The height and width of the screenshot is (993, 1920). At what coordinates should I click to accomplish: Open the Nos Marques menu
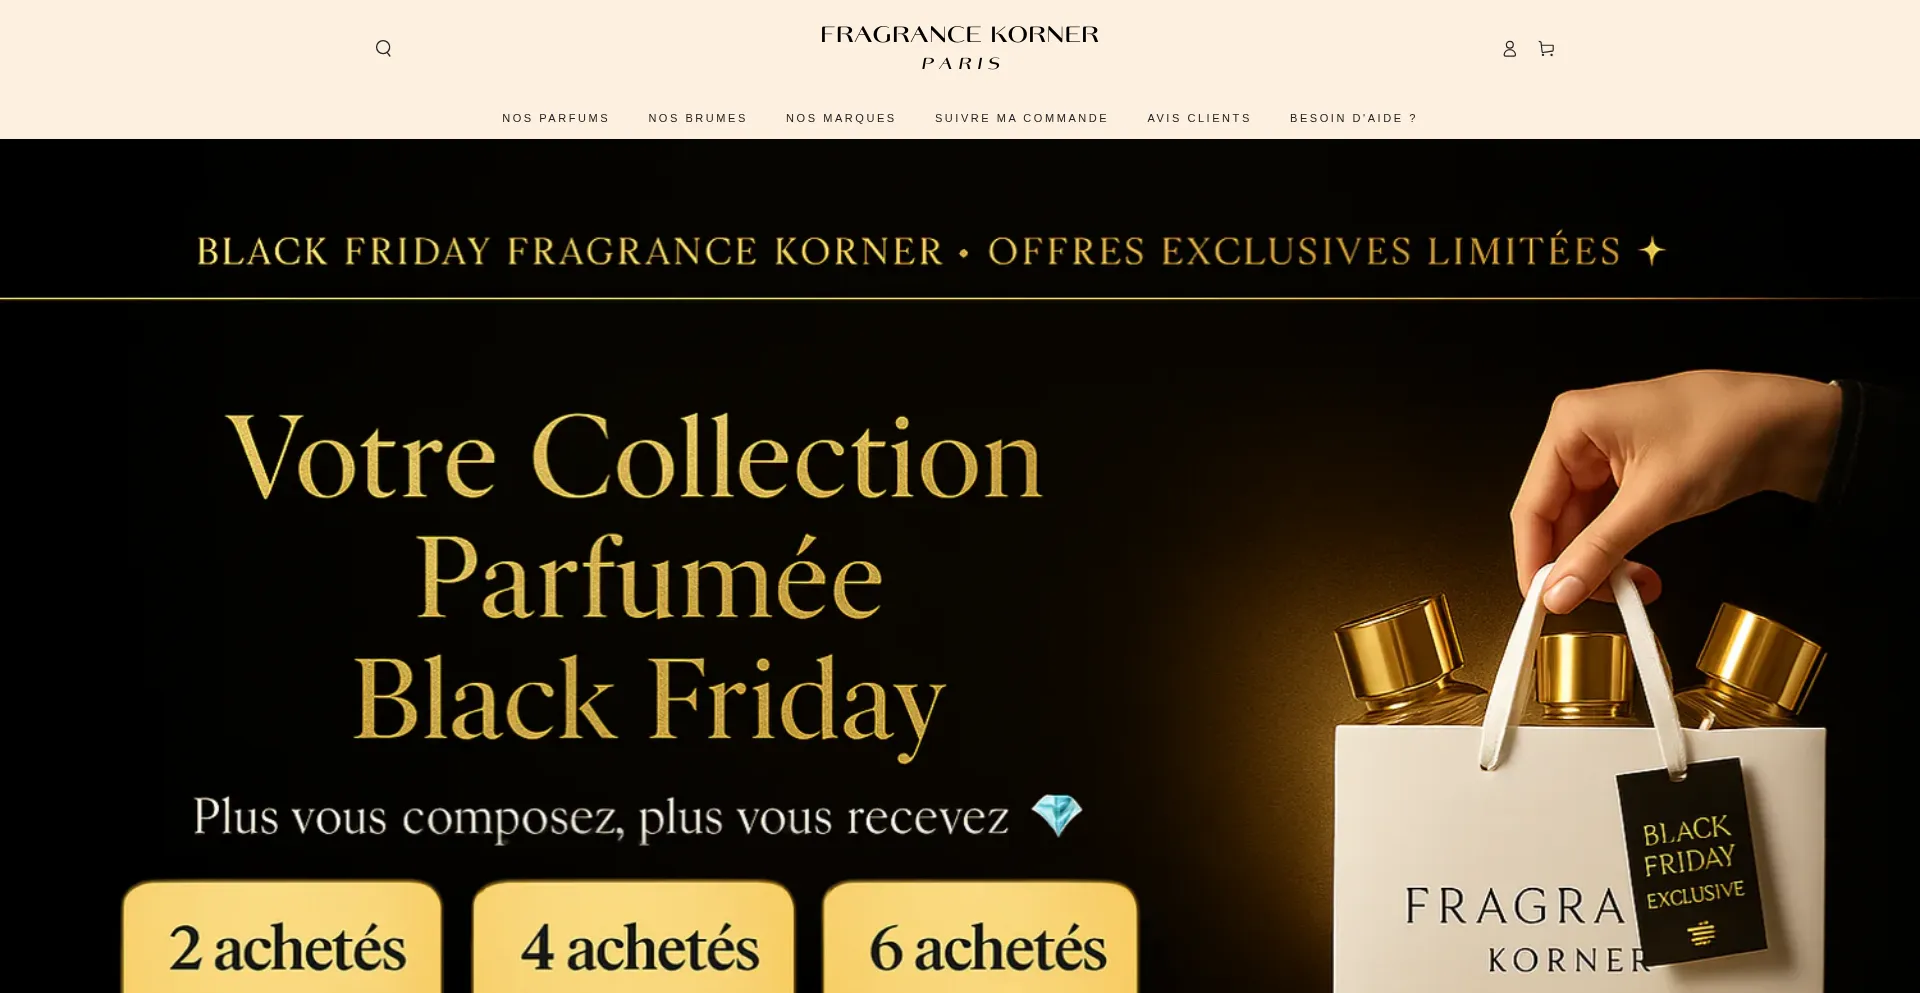pos(840,118)
